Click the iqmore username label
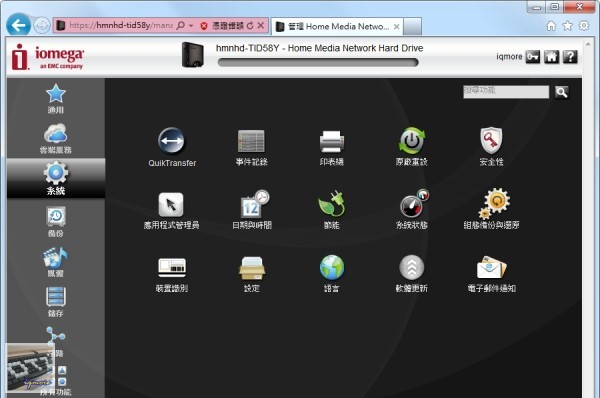Image resolution: width=600 pixels, height=398 pixels. pyautogui.click(x=509, y=57)
